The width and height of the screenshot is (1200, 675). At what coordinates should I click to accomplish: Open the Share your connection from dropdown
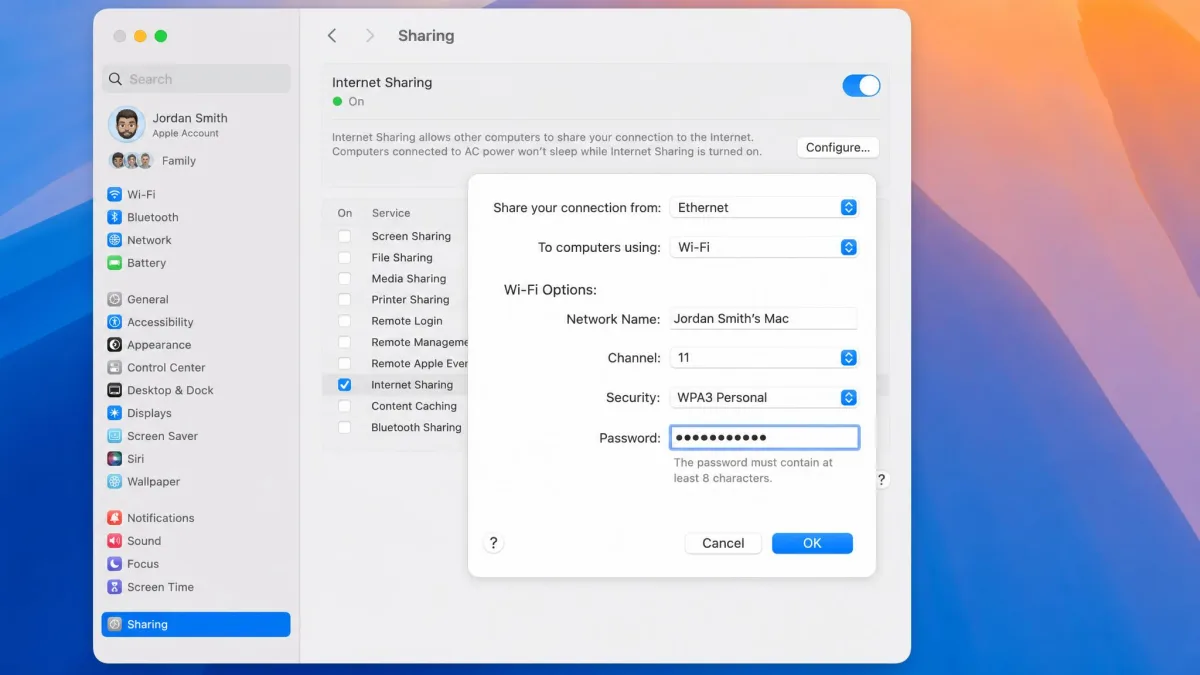[x=764, y=207]
